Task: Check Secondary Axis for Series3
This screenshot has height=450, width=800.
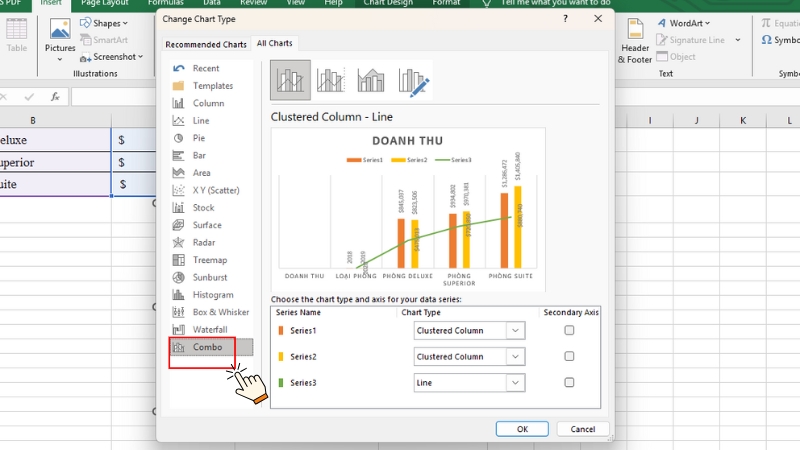Action: pos(569,382)
